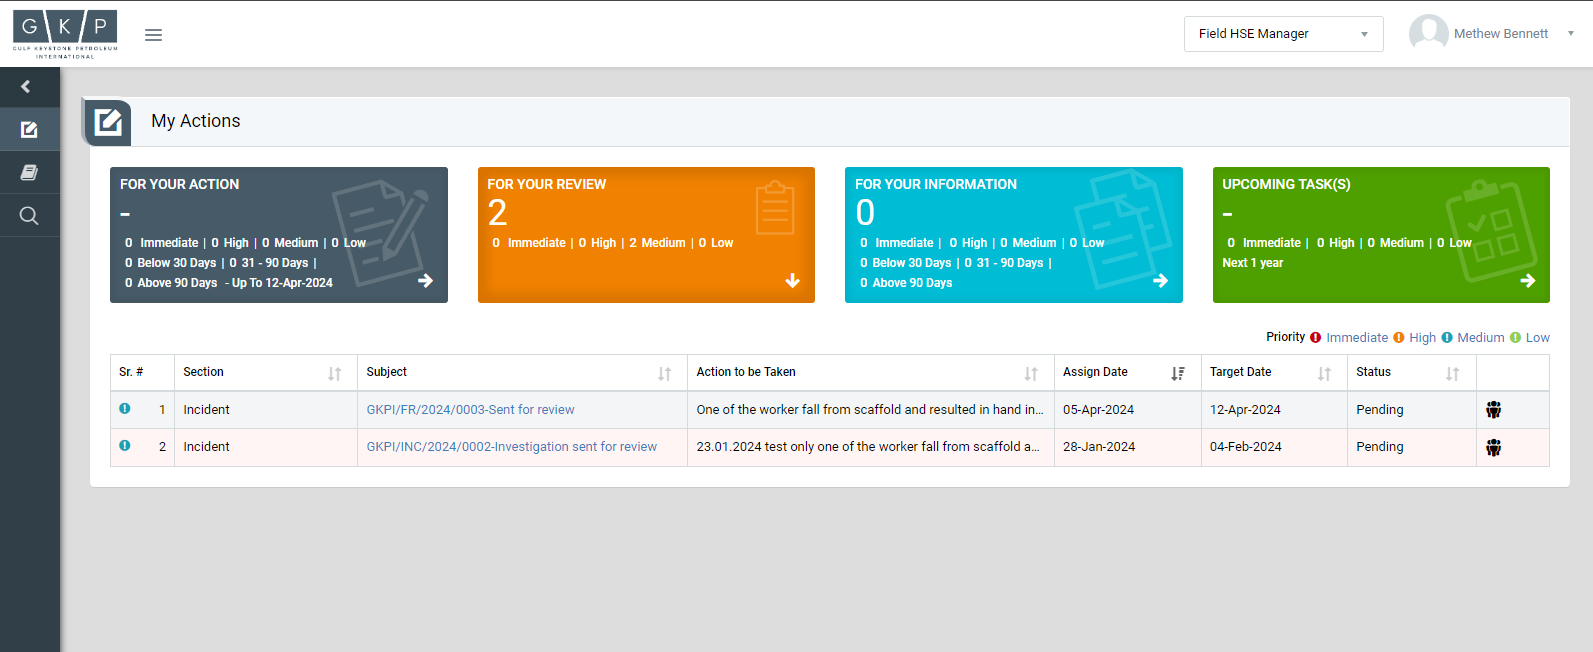Collapse sidebar with the back chevron
Screen dimensions: 1593x652
pos(26,87)
